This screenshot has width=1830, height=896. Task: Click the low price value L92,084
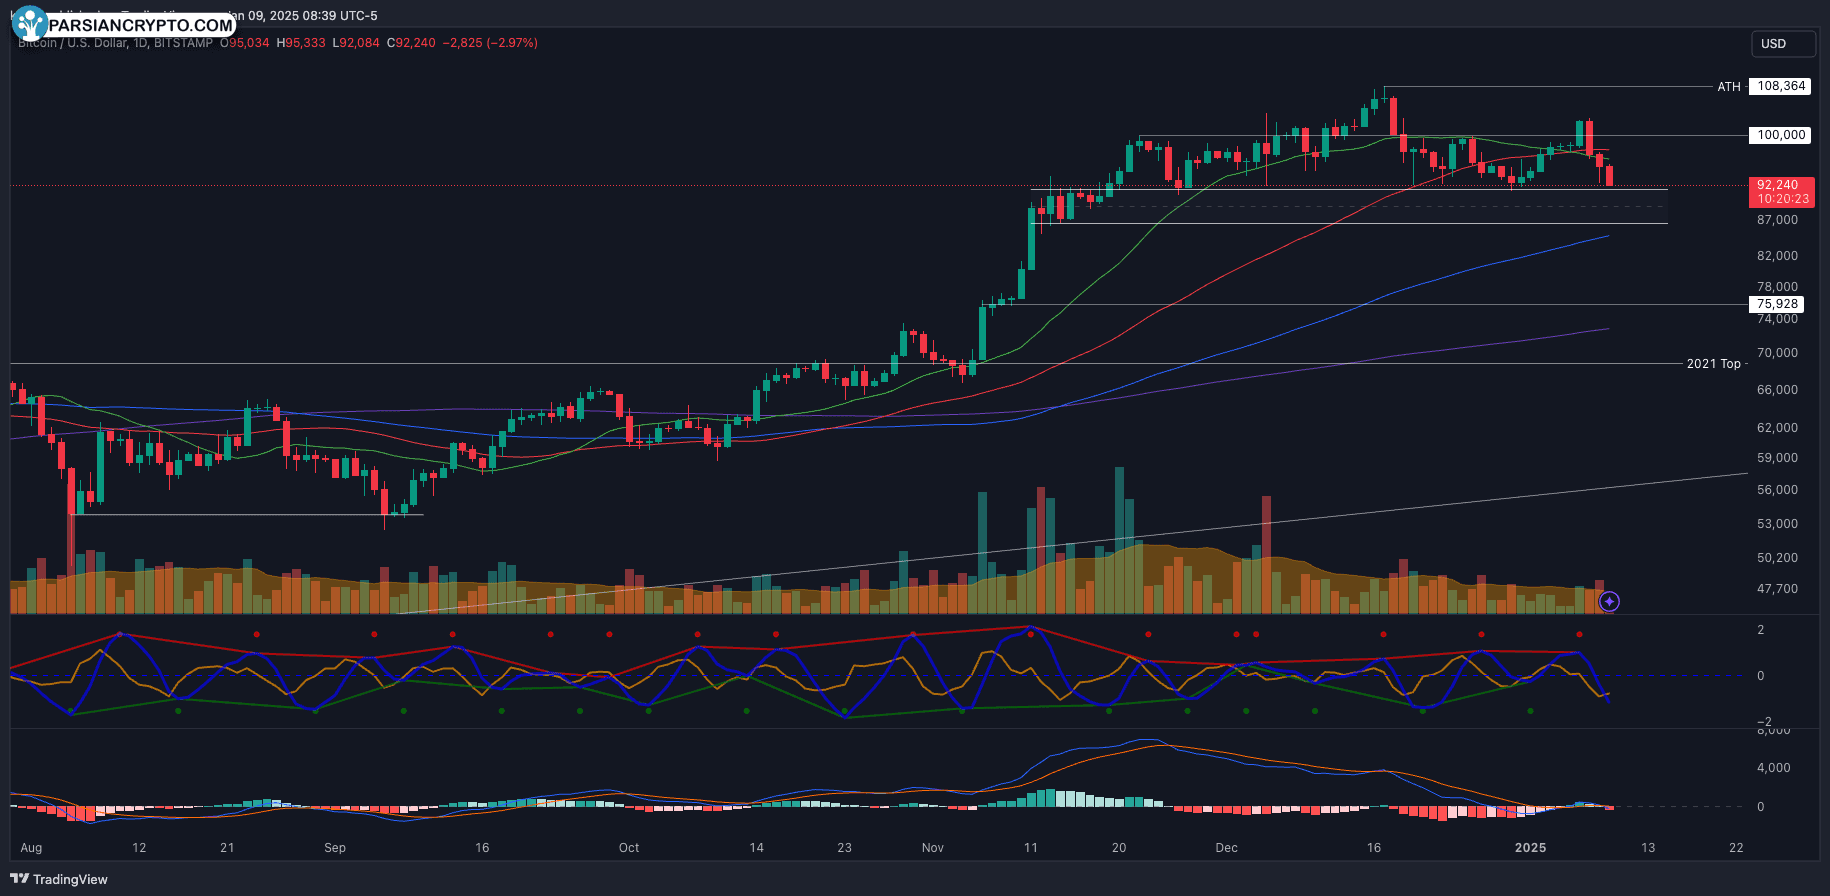[356, 43]
